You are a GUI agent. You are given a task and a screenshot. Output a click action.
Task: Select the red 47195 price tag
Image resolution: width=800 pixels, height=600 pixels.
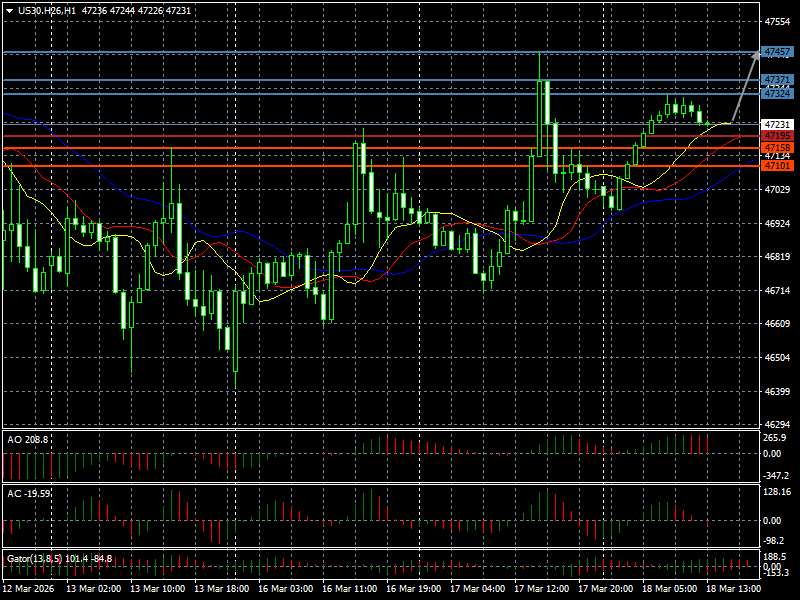777,135
